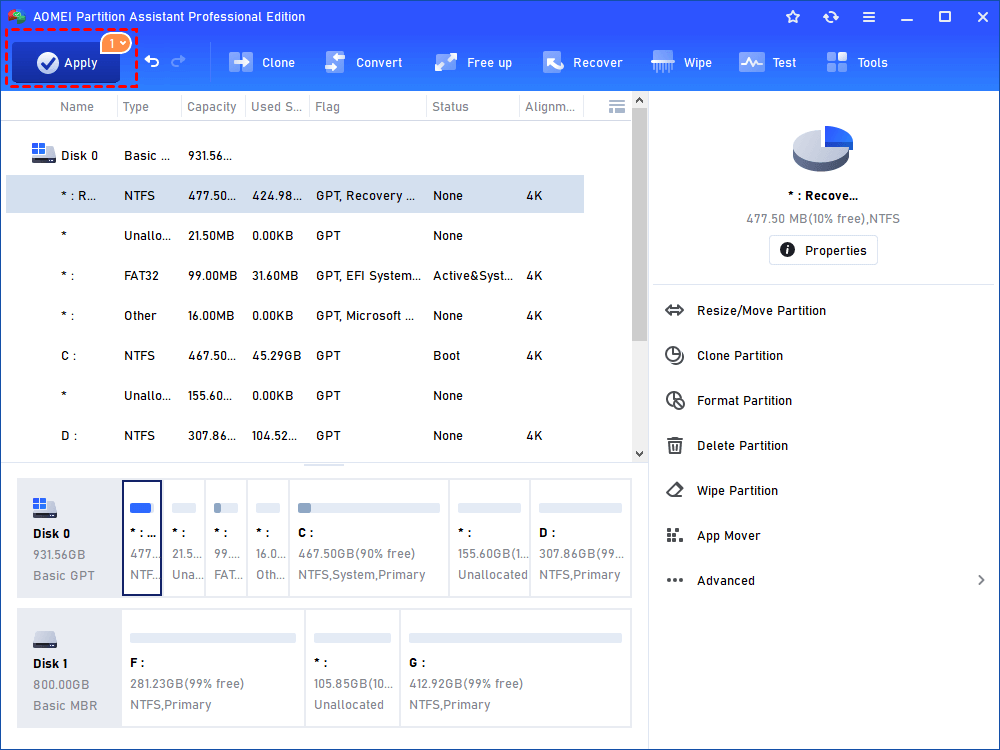Select the Disk 0 row in list

[x=295, y=156]
